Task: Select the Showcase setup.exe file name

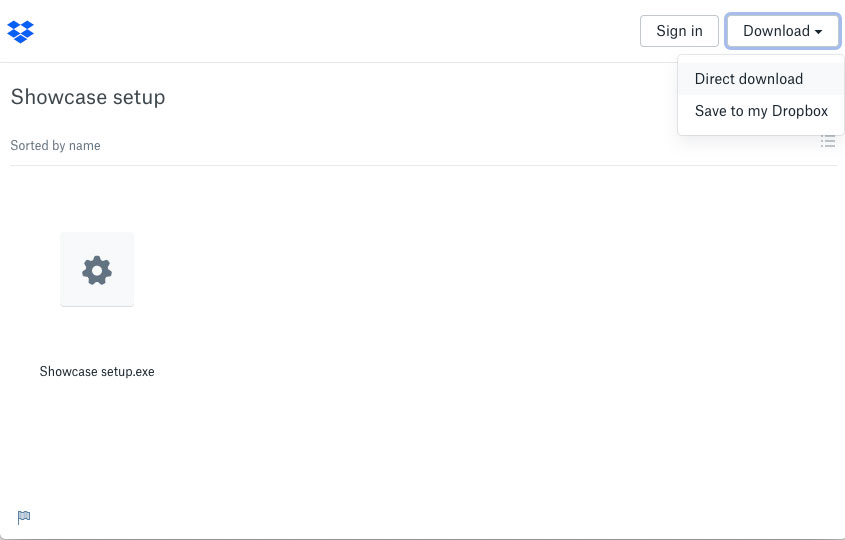Action: point(97,371)
